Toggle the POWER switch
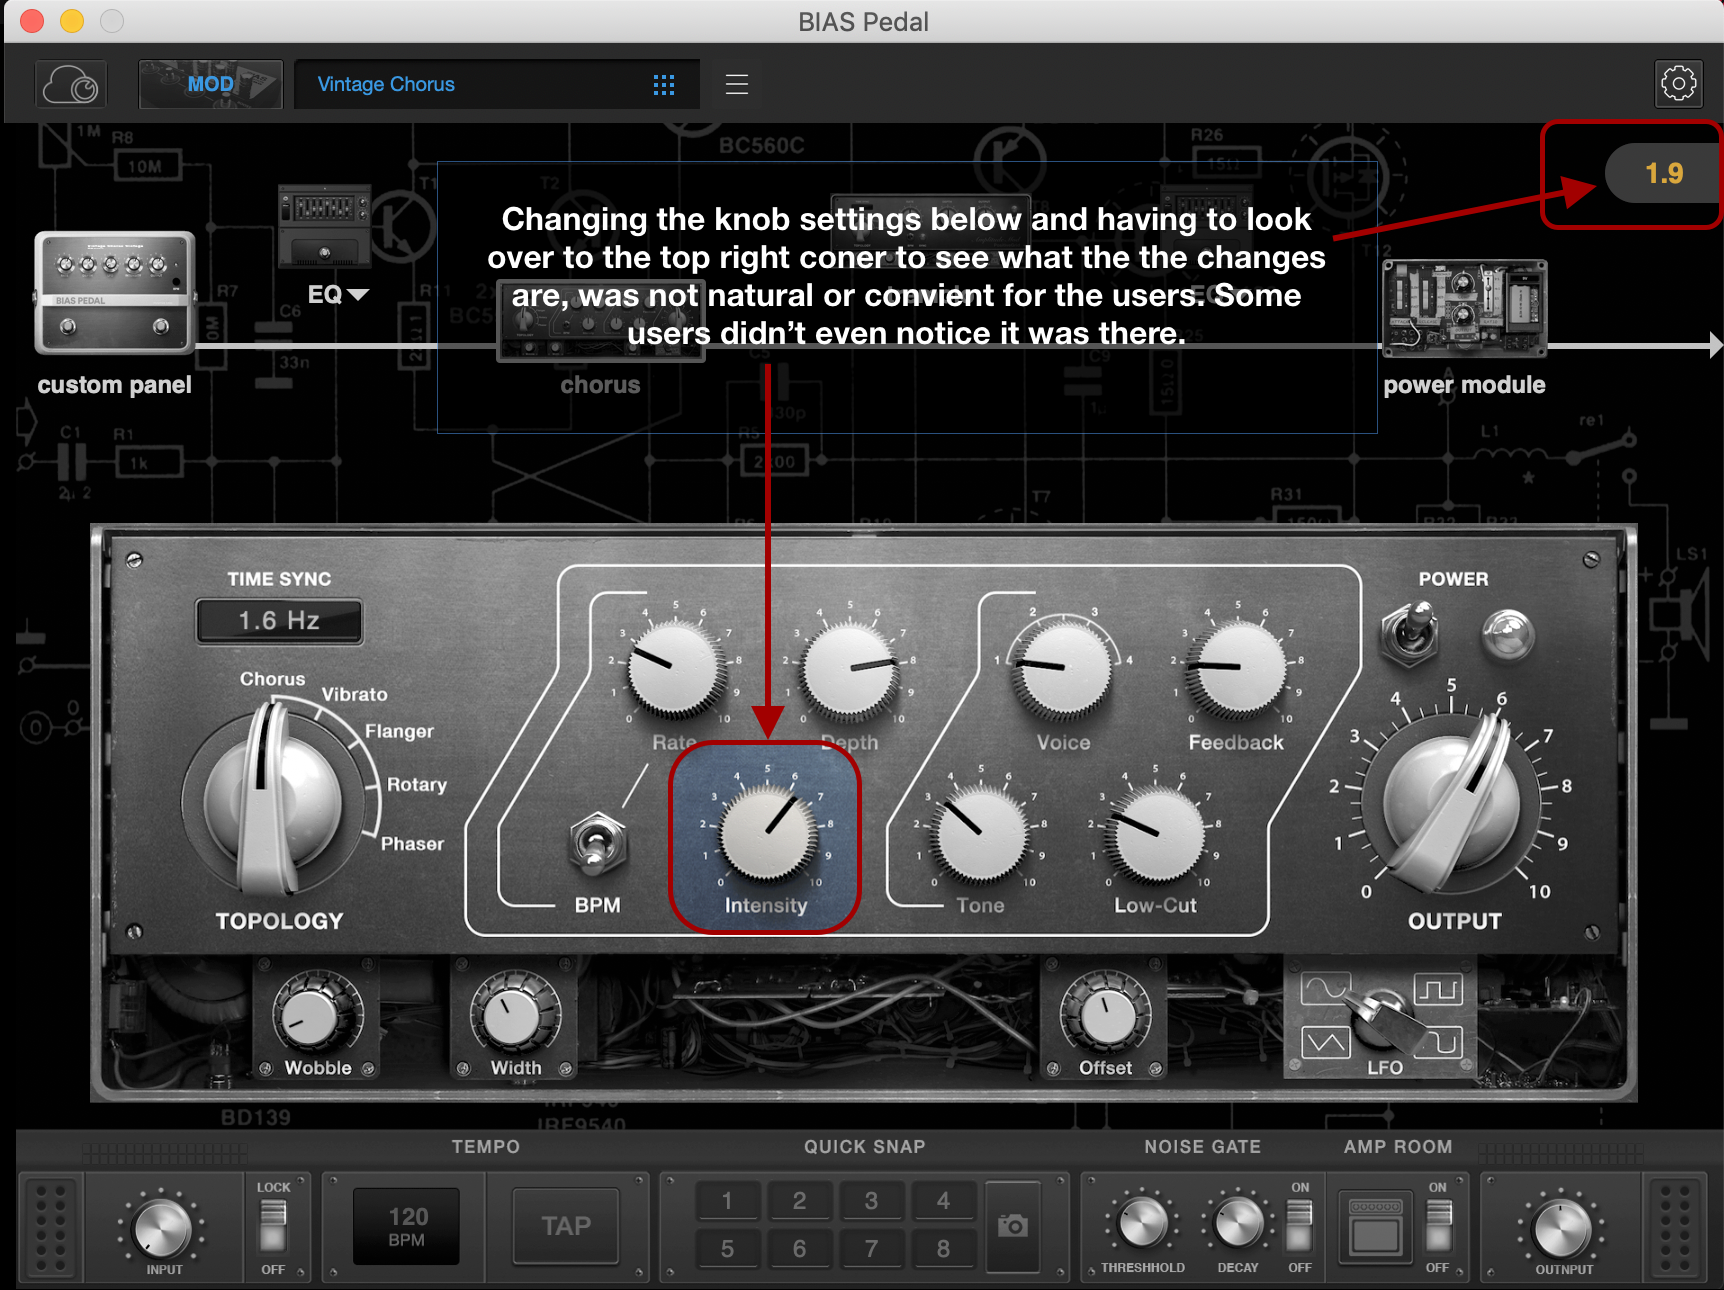 pos(1411,634)
